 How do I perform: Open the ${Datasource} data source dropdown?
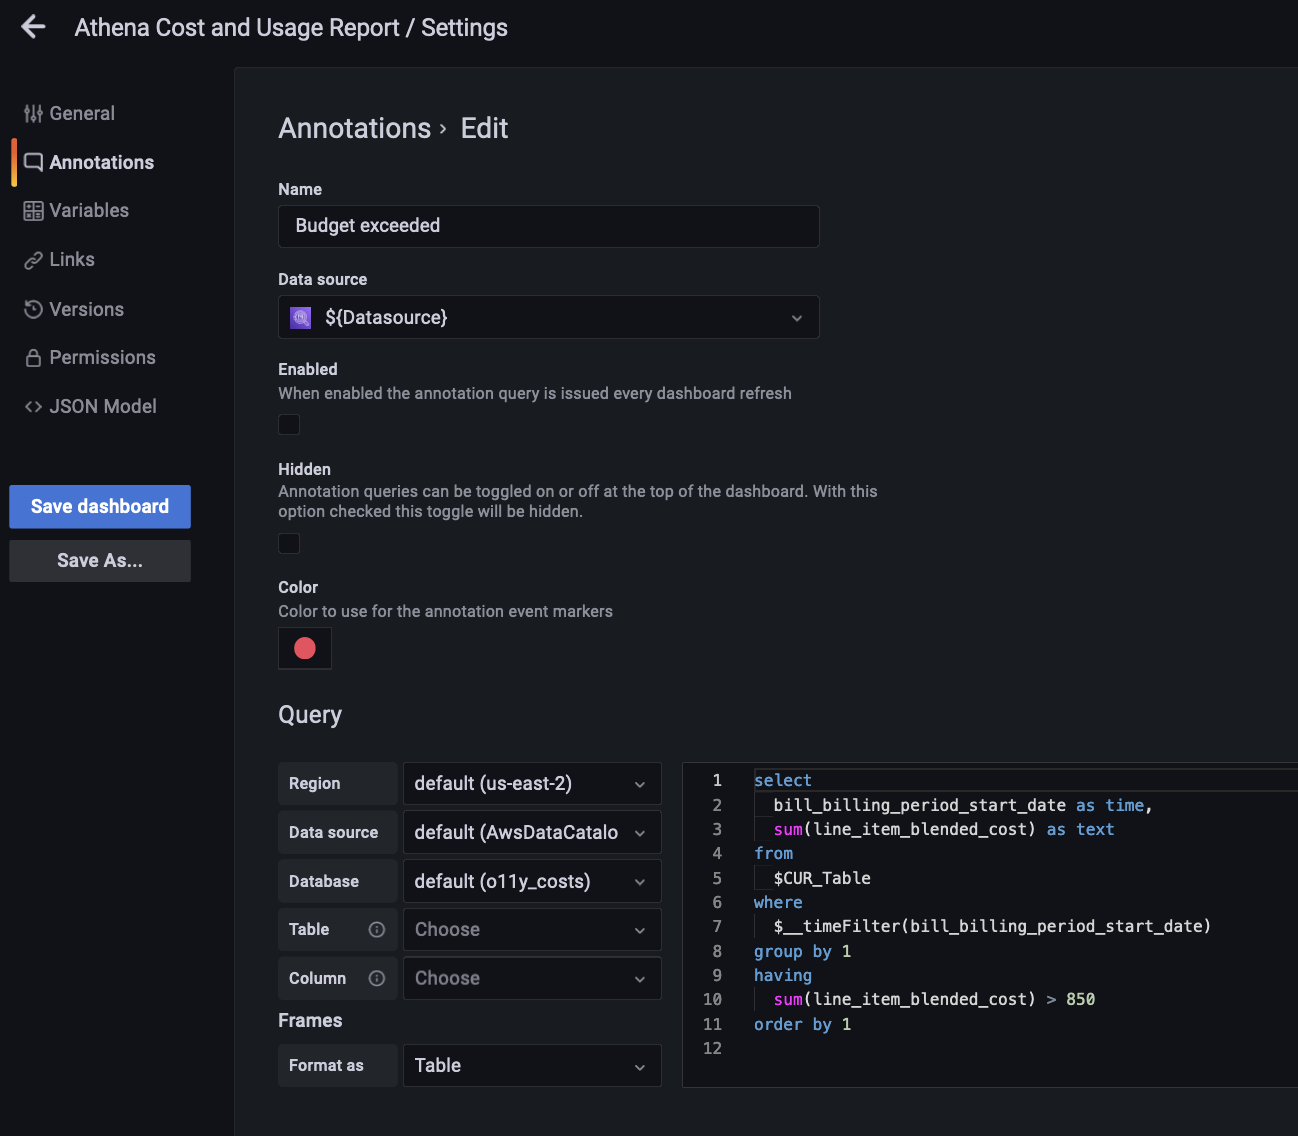[548, 317]
